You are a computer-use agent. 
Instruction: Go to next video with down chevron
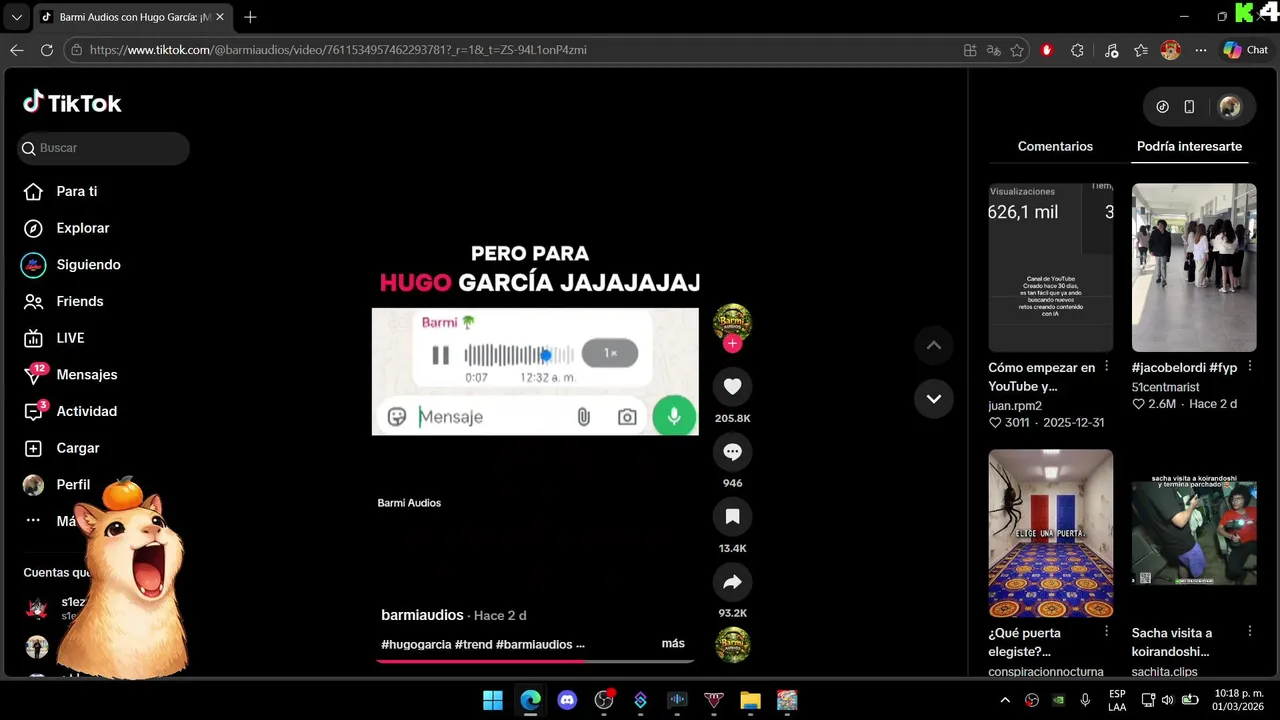pyautogui.click(x=933, y=399)
